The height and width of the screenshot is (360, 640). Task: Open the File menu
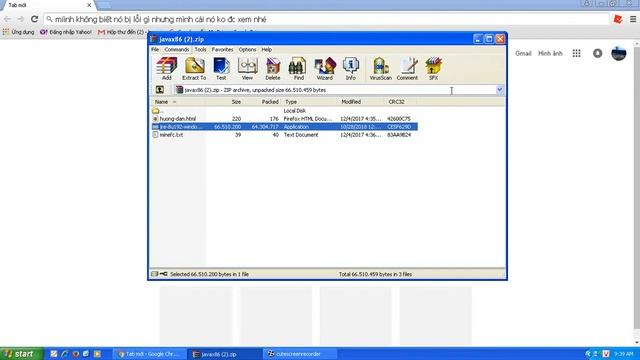155,49
